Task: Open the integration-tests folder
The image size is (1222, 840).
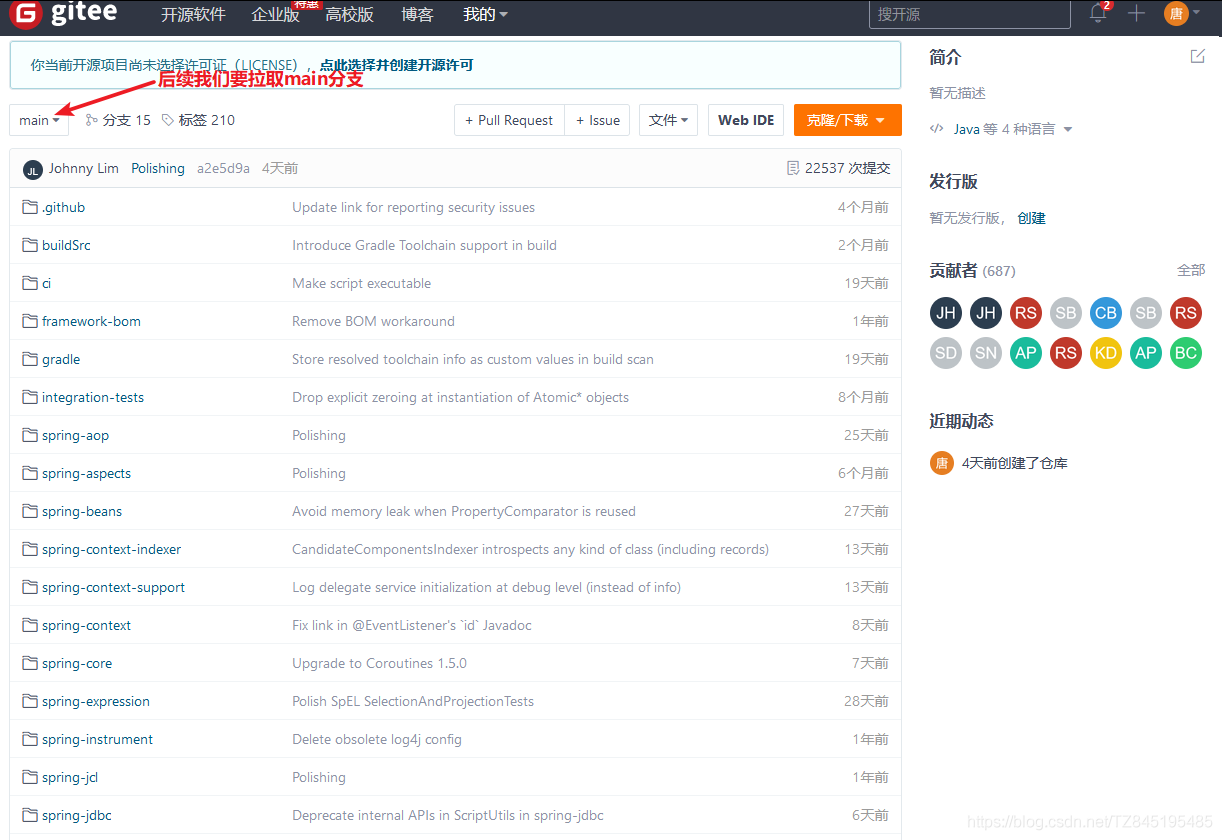Action: [93, 397]
